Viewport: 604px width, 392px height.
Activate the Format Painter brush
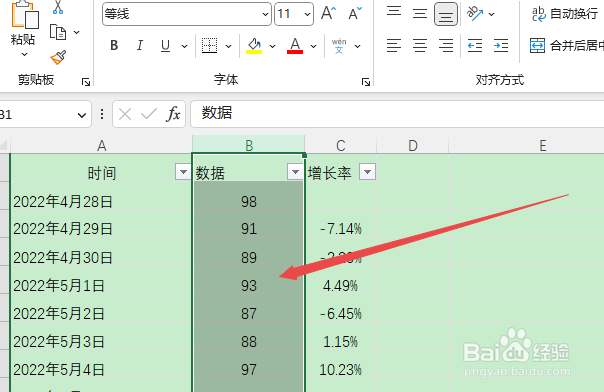[58, 58]
